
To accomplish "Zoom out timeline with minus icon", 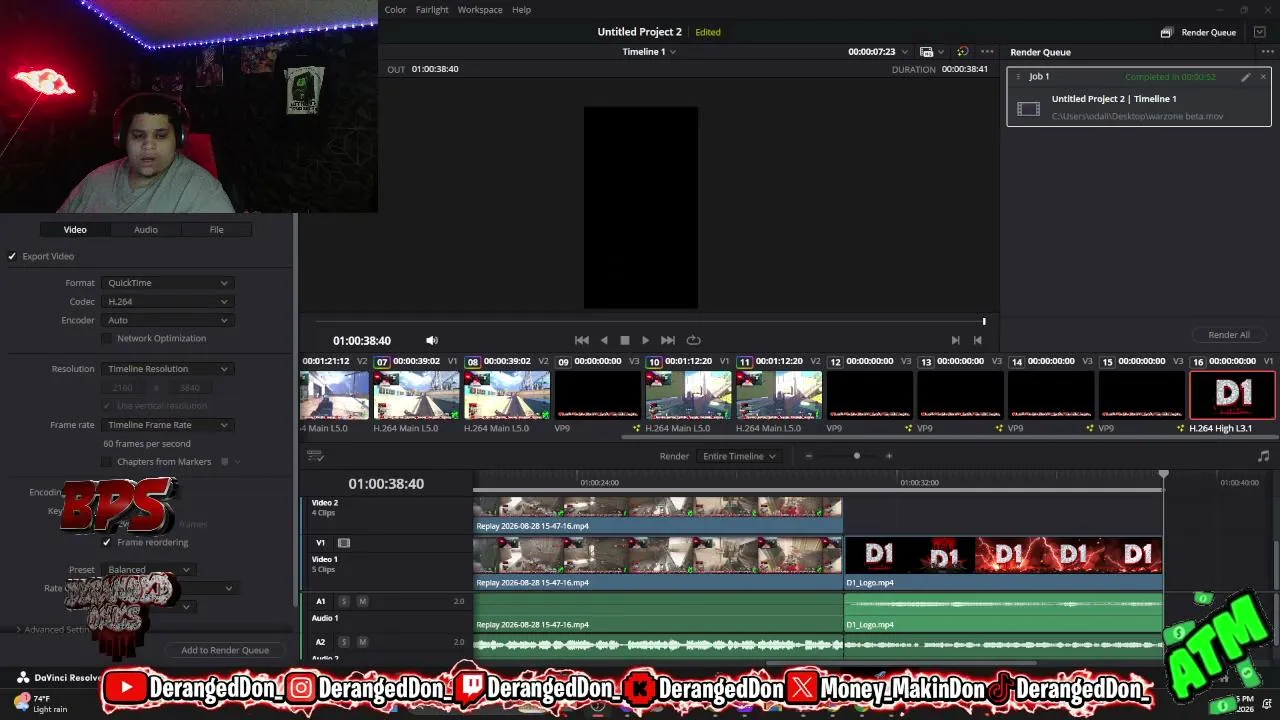I will click(809, 456).
